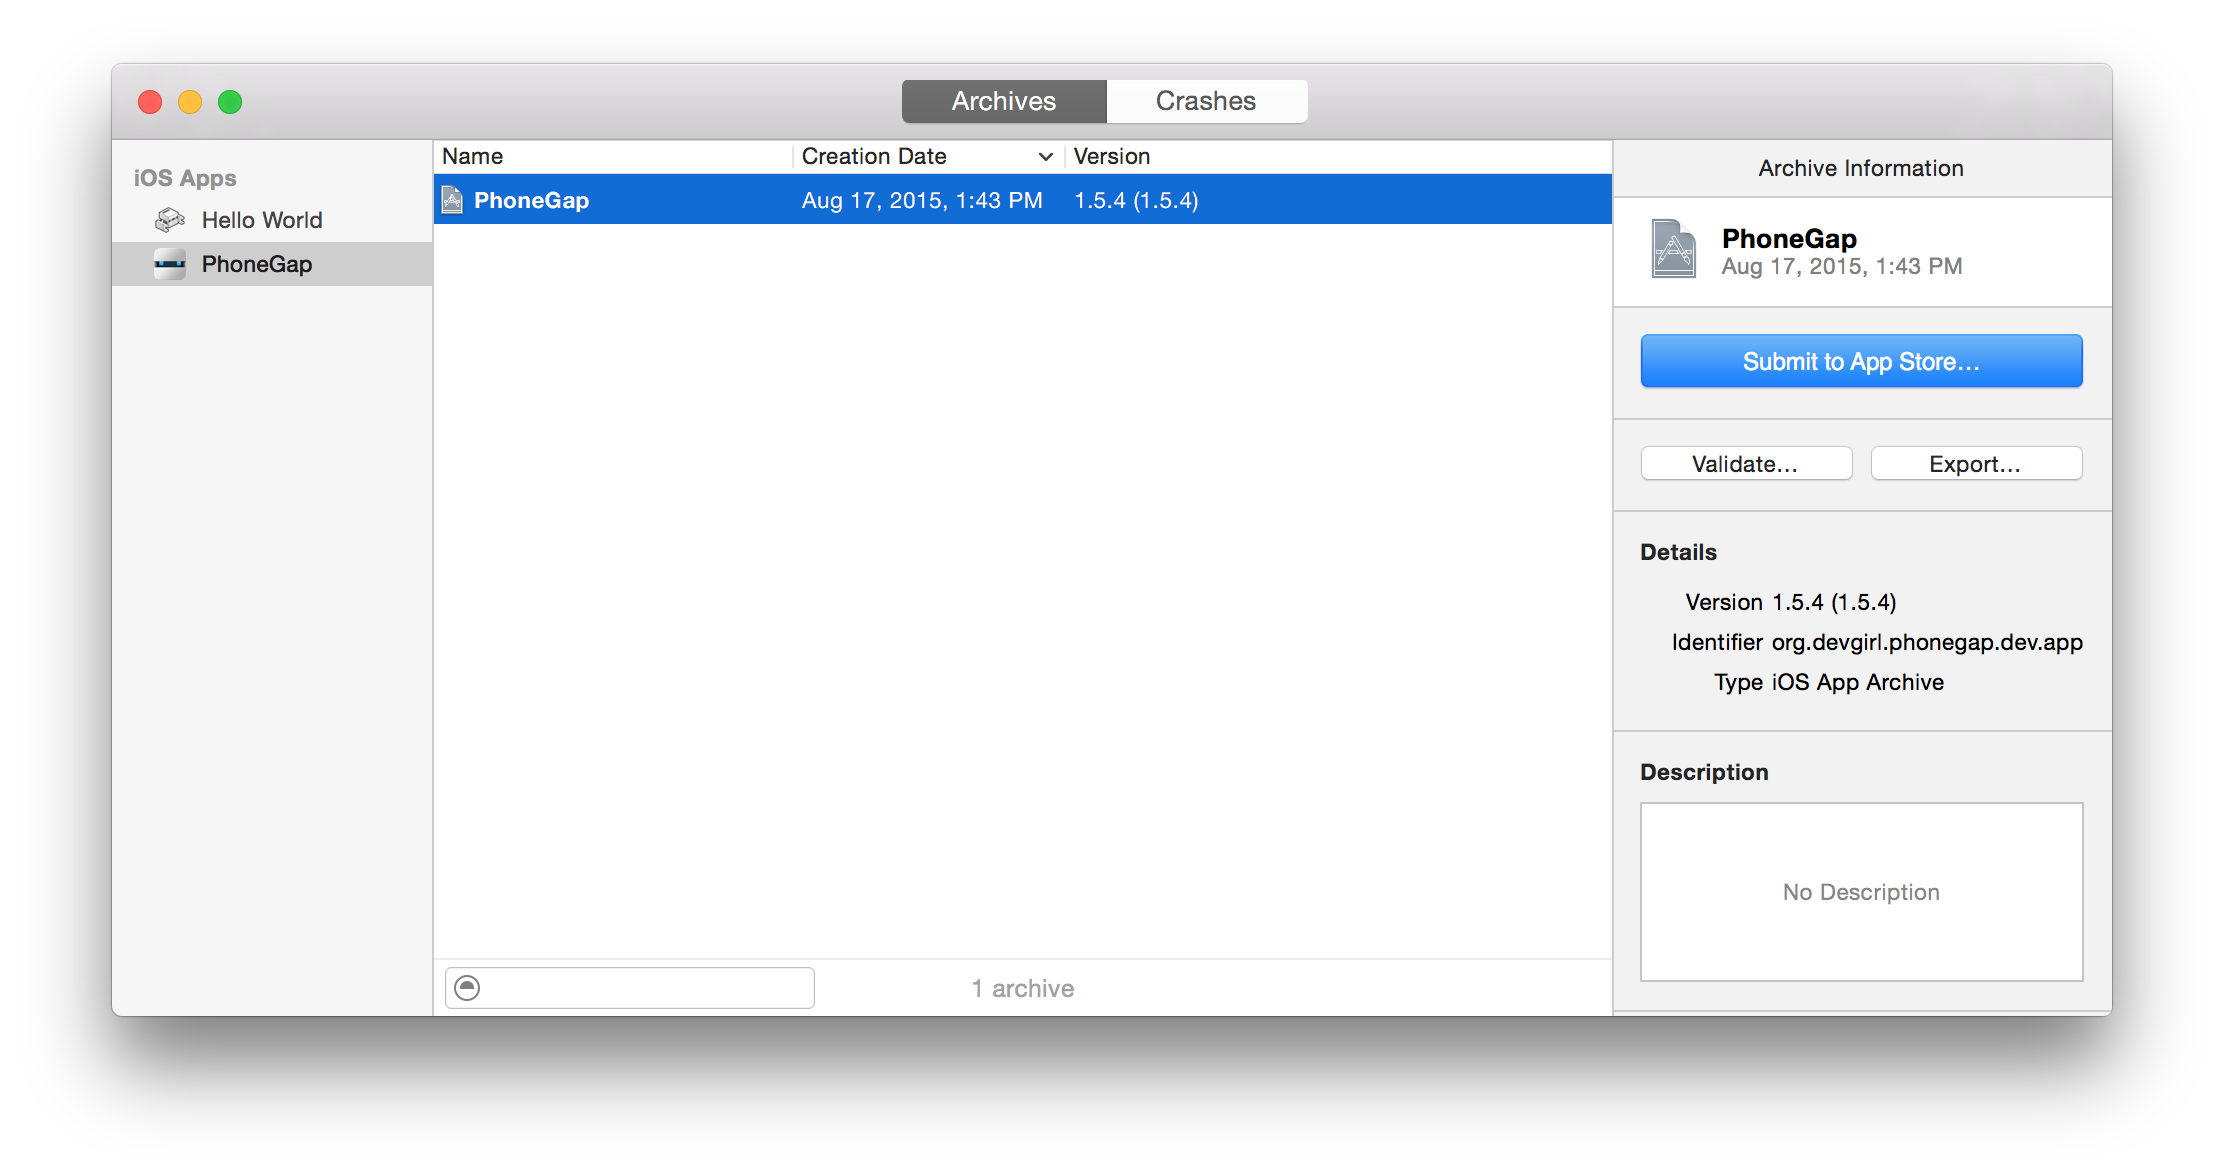Click the iOS App Archive type value

click(x=1858, y=682)
